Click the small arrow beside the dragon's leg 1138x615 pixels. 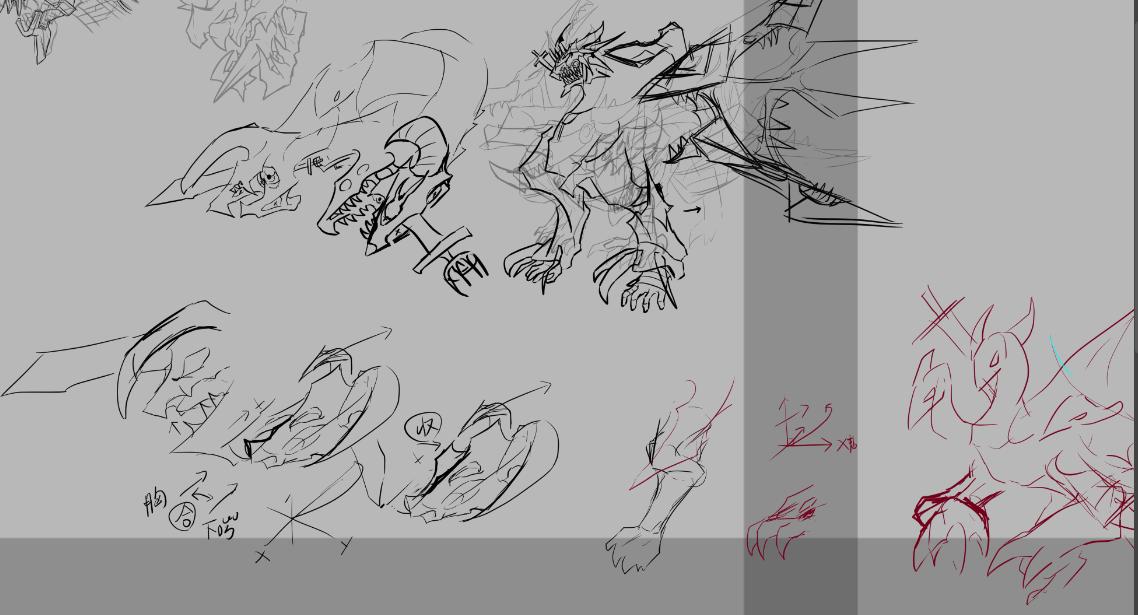tap(691, 210)
